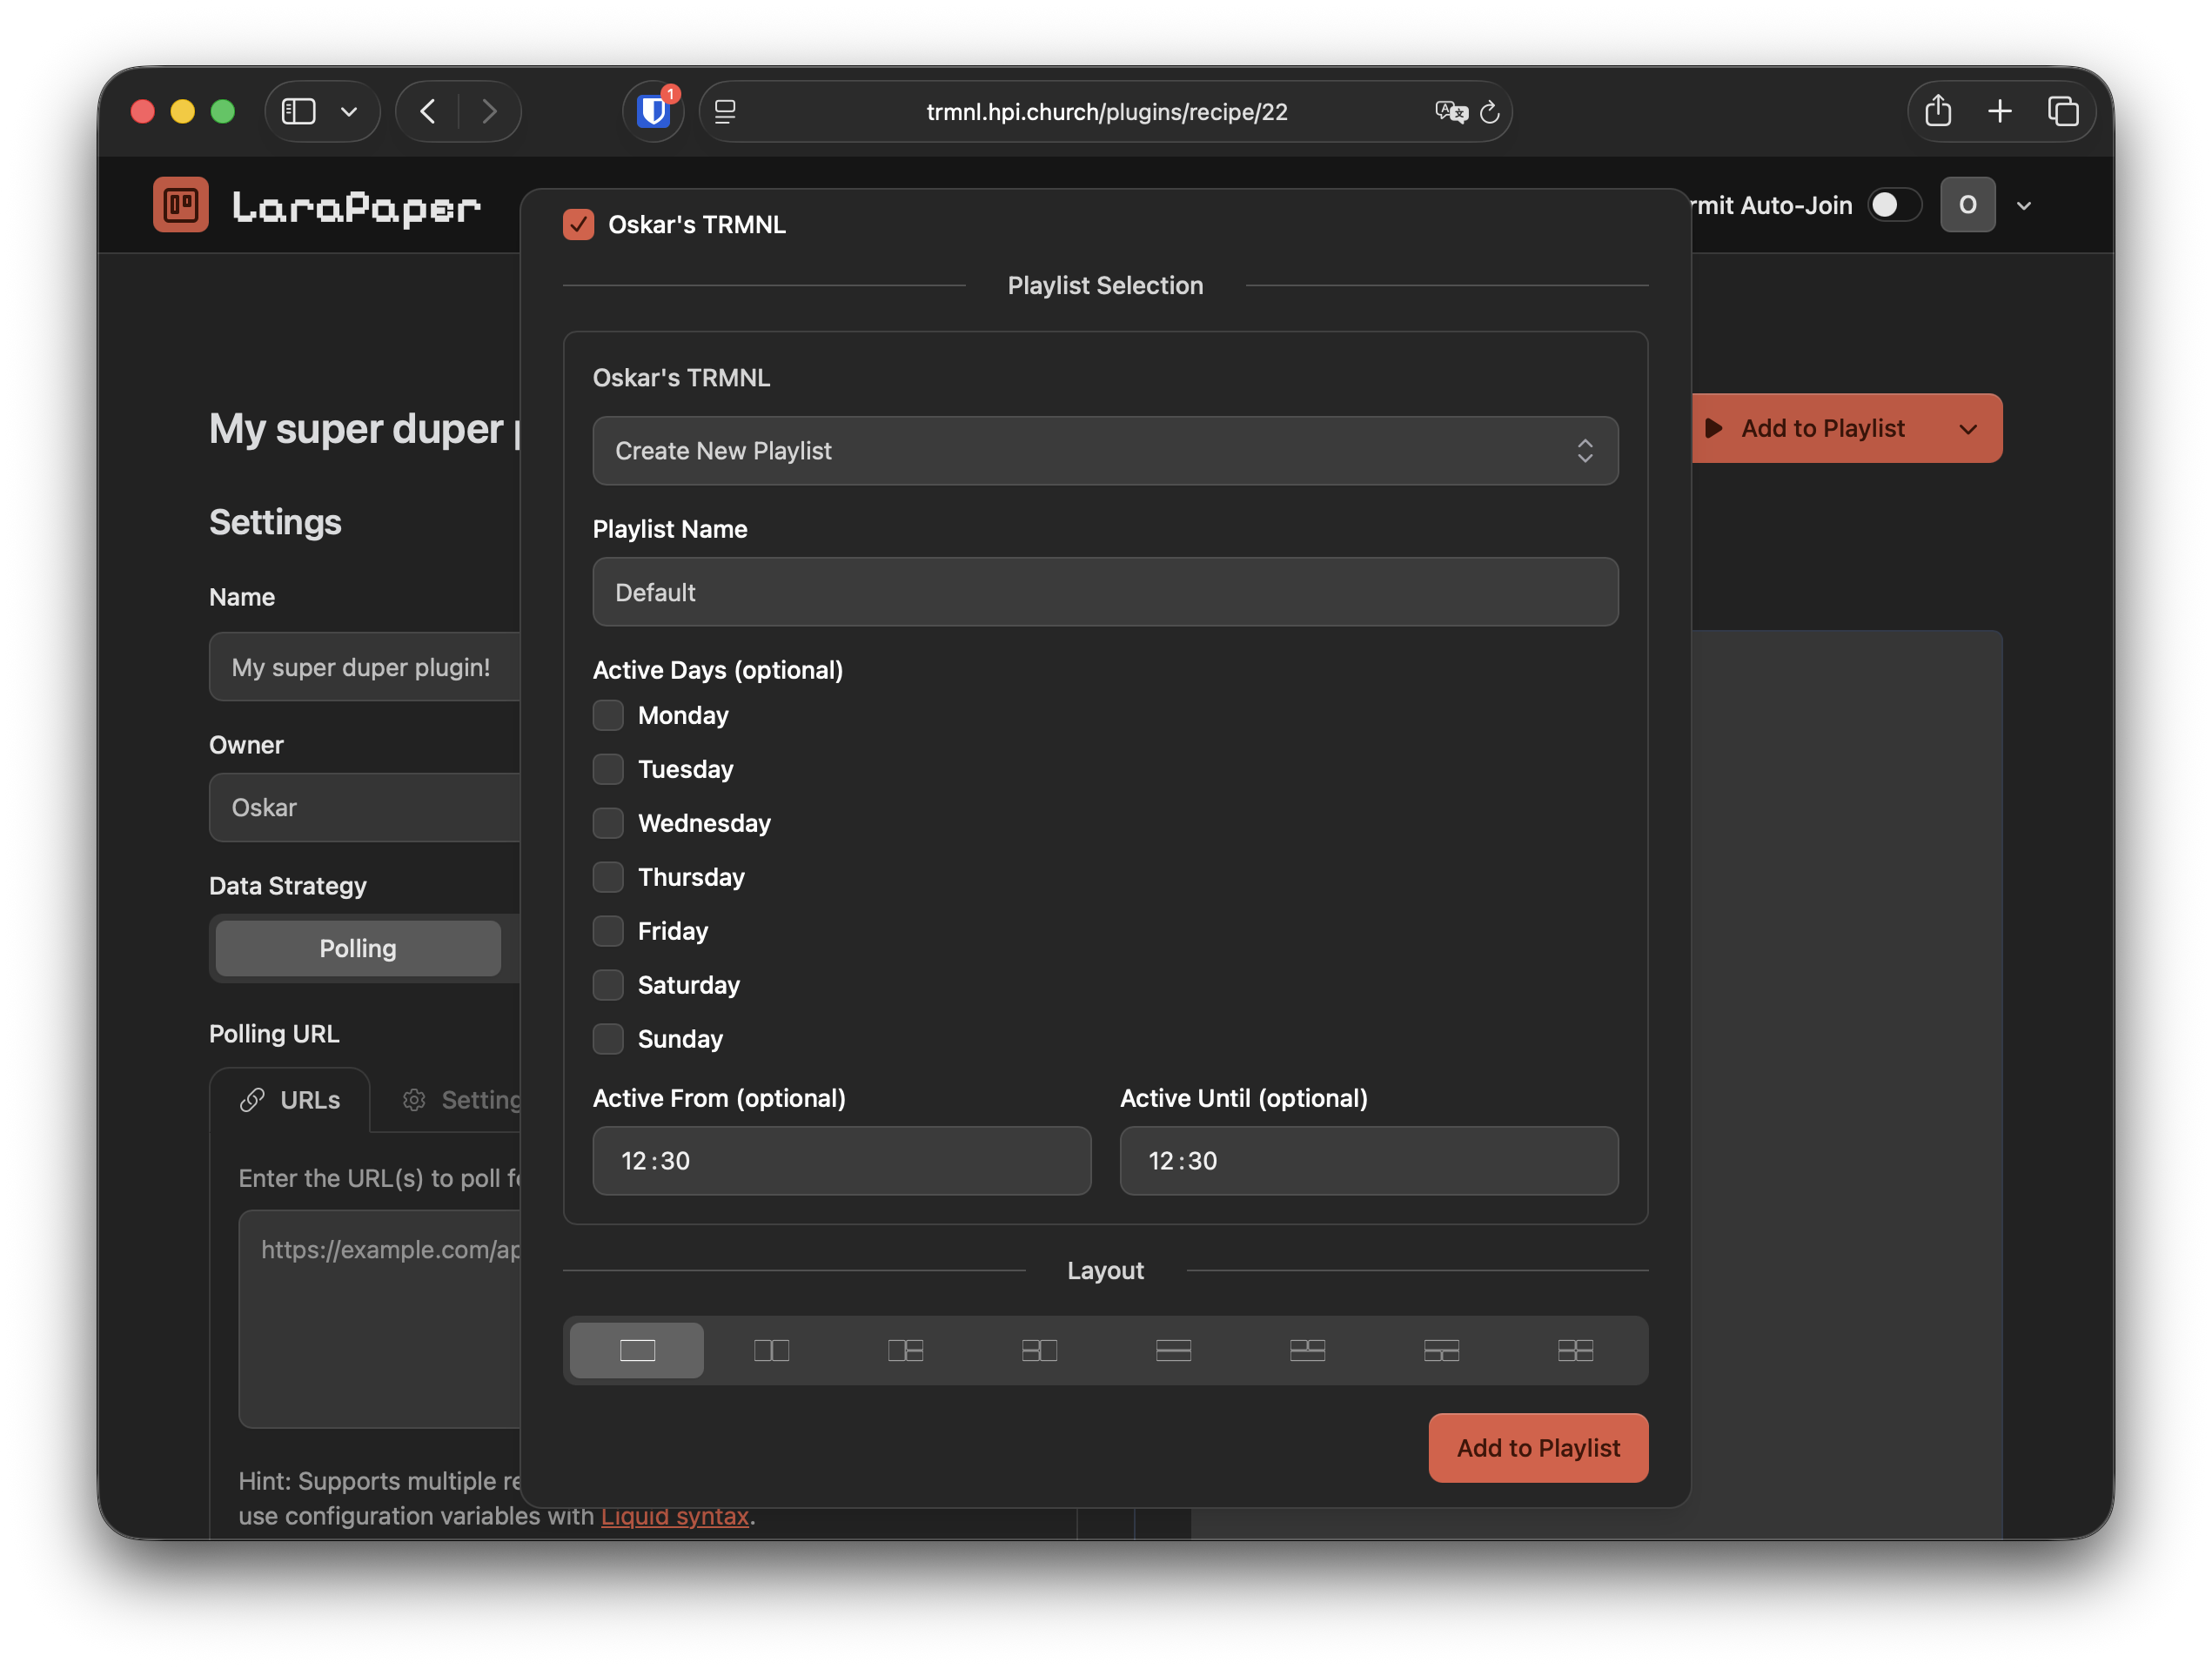The image size is (2212, 1669).
Task: Choose layout with two left quadrants and right half
Action: pyautogui.click(x=1039, y=1350)
